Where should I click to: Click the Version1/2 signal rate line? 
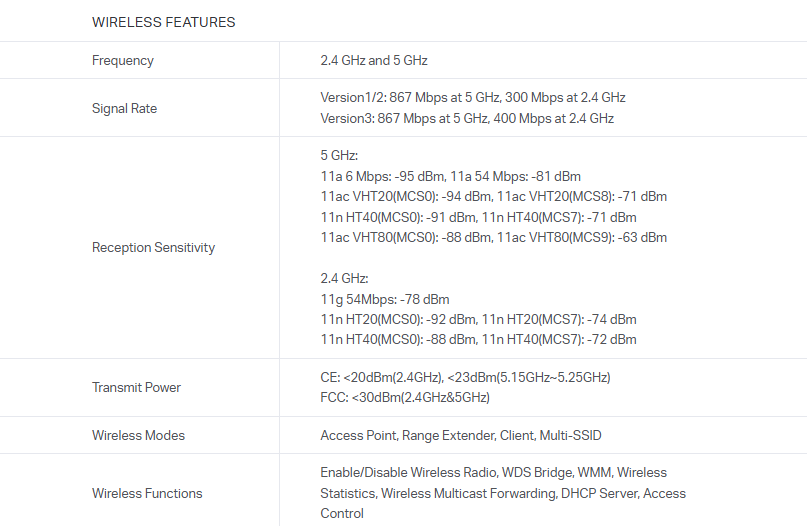pyautogui.click(x=472, y=97)
